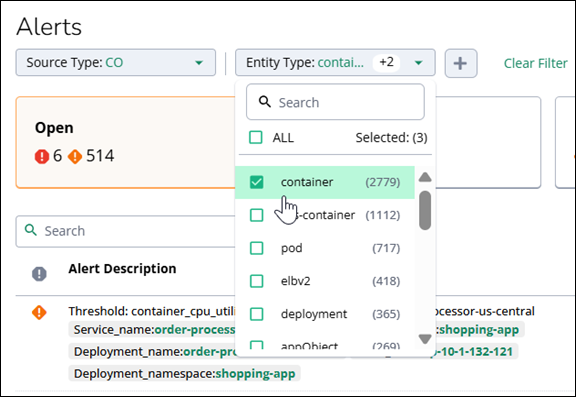This screenshot has width=576, height=397.
Task: Check the elbv2 checkbox
Action: pos(256,281)
